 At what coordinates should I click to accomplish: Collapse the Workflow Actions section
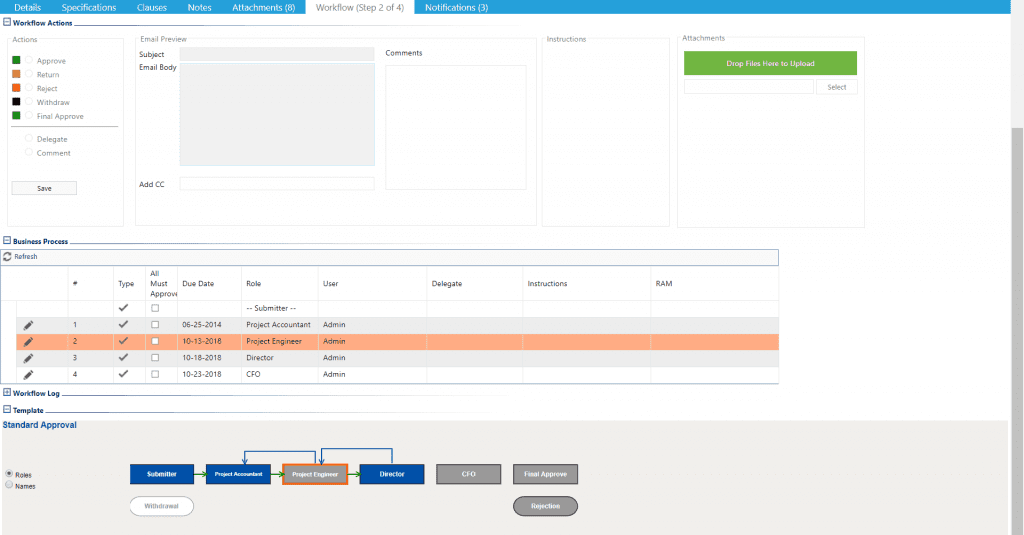pyautogui.click(x=7, y=22)
